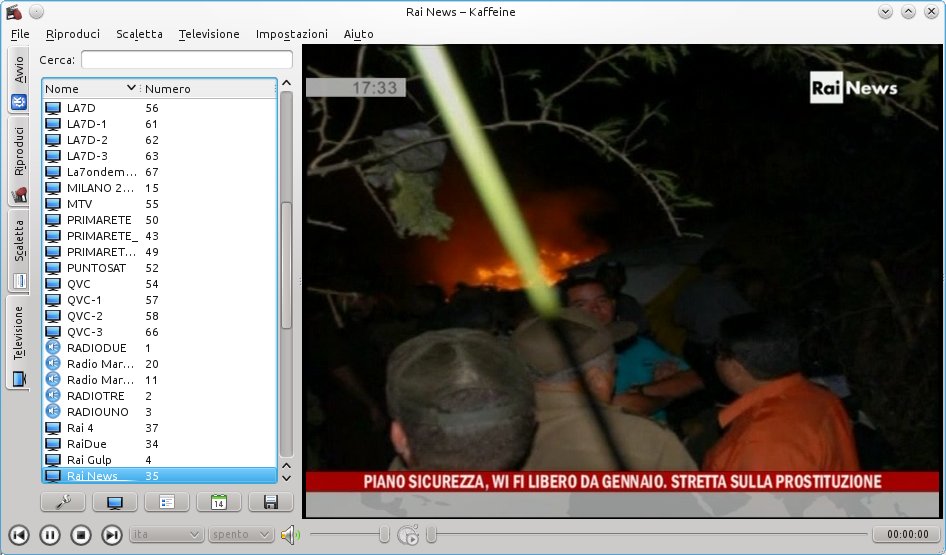Switch to the Riproduci side tab
946x555 pixels.
(x=19, y=161)
